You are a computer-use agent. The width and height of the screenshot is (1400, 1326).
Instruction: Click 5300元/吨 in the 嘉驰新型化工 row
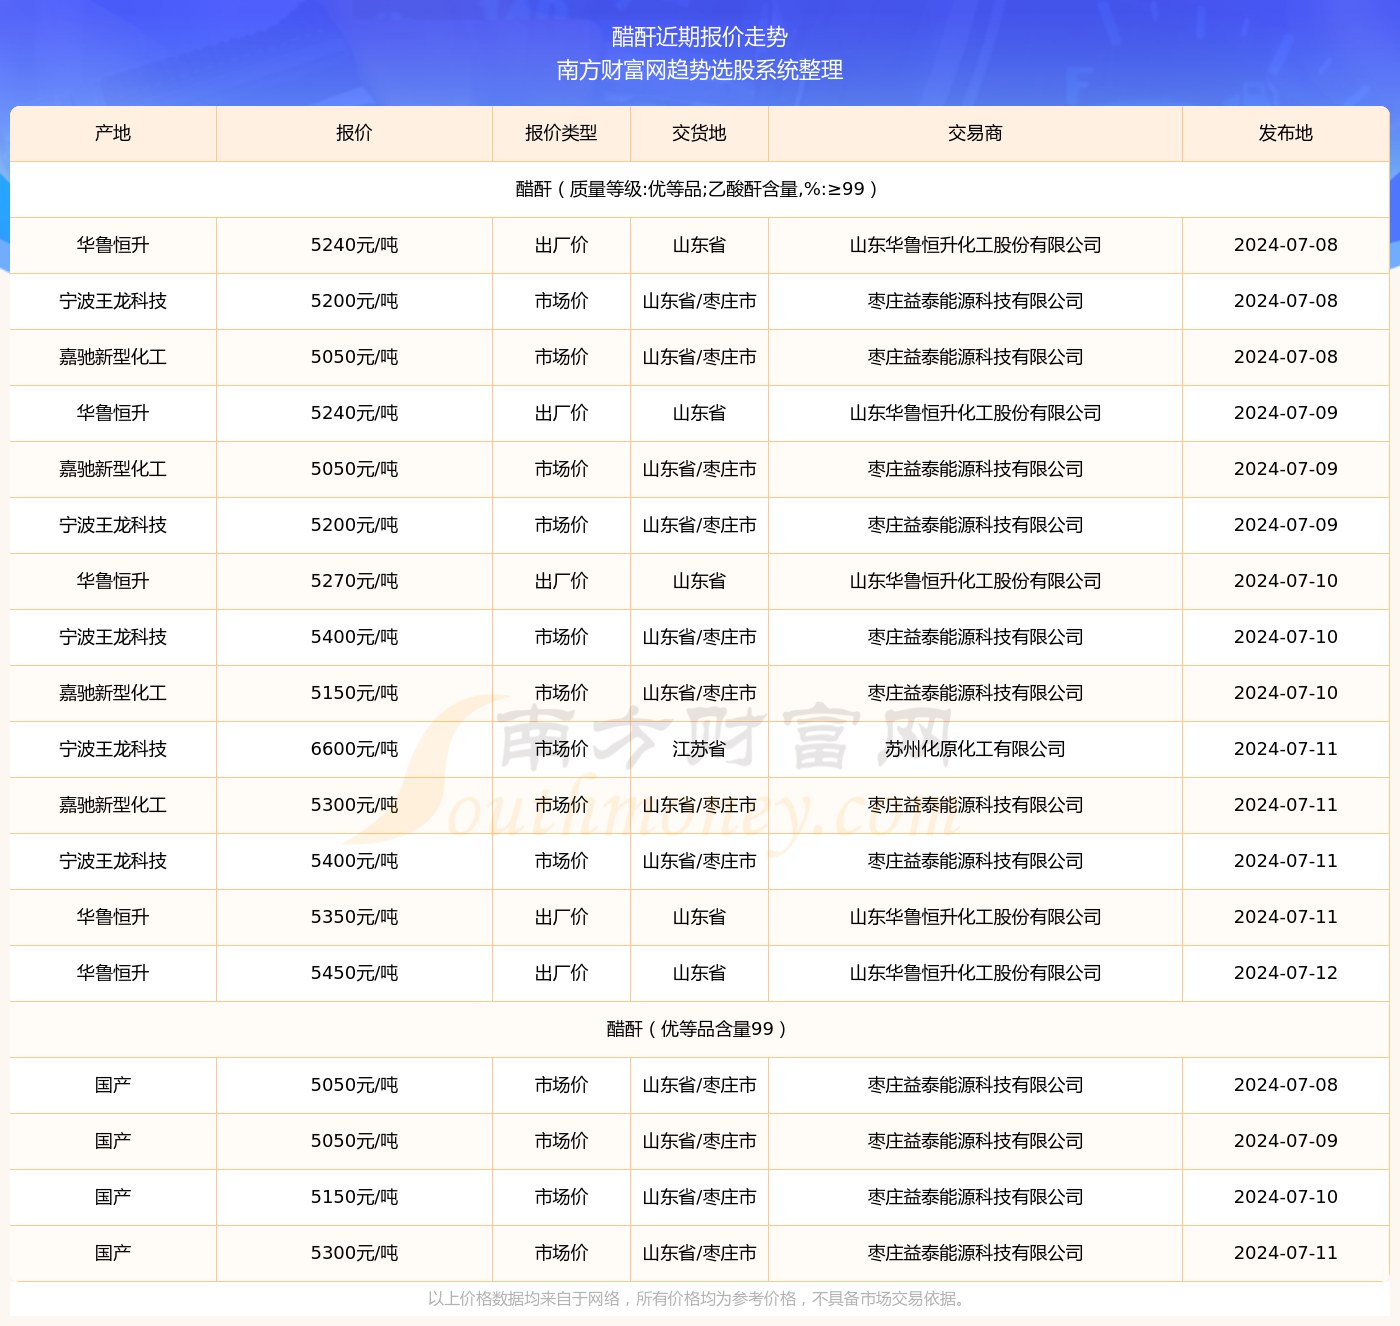(x=354, y=805)
